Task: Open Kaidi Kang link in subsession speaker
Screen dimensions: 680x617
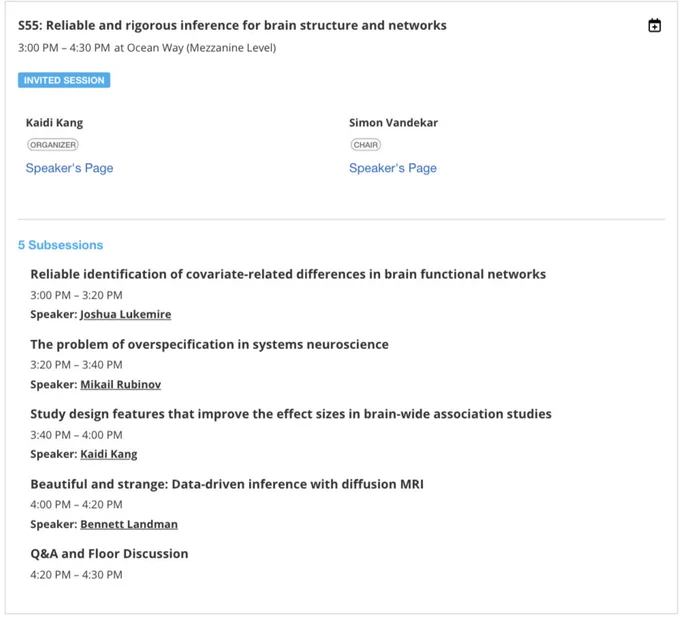Action: coord(109,454)
